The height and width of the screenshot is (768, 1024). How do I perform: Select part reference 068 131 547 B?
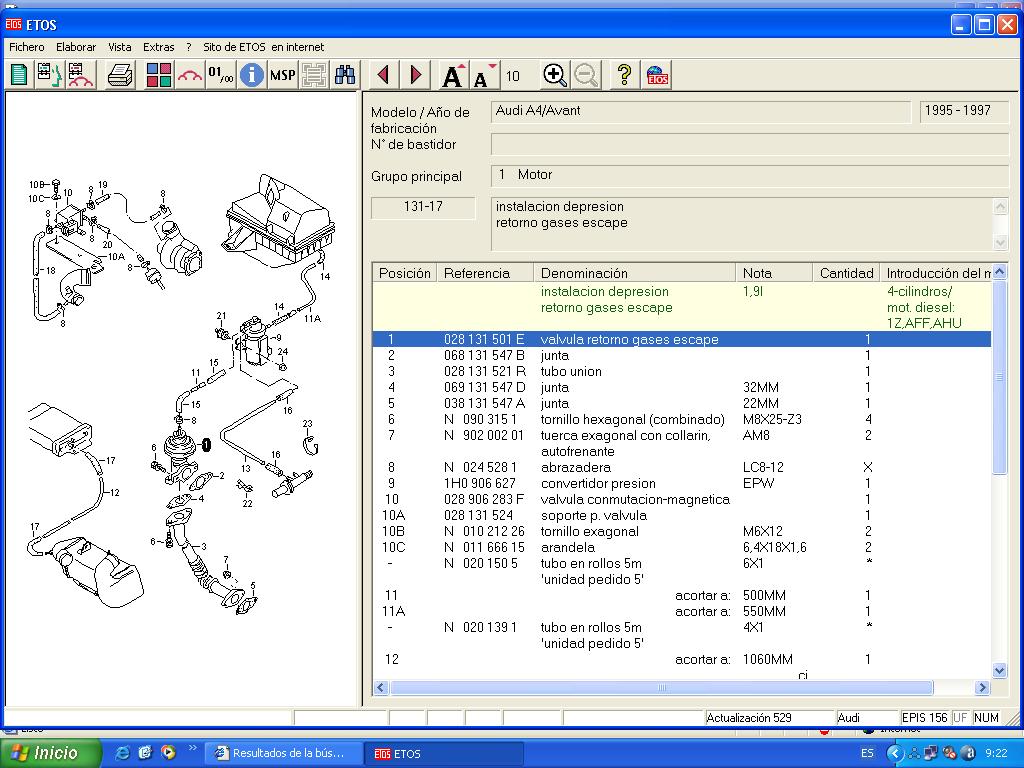tap(484, 355)
